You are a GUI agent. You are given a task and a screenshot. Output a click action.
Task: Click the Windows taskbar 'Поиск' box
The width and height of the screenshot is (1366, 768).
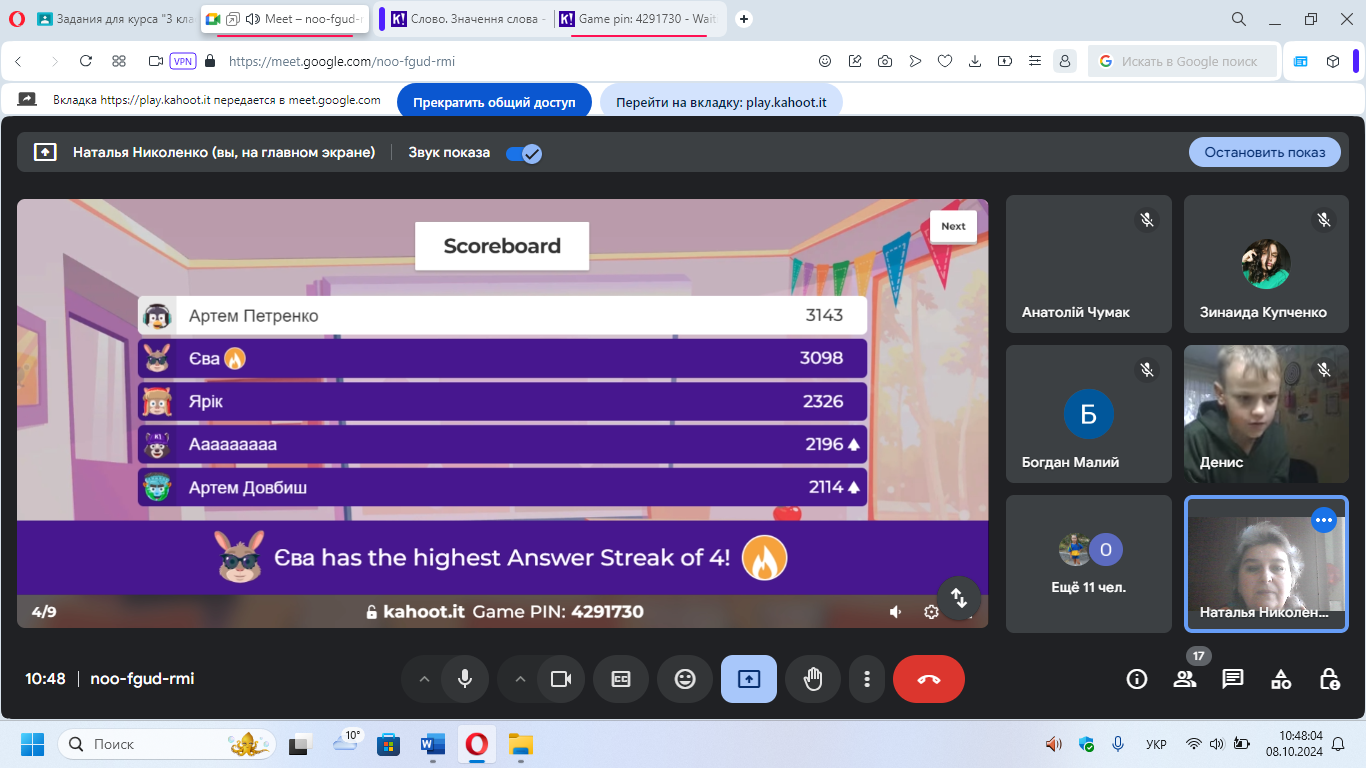pos(166,744)
